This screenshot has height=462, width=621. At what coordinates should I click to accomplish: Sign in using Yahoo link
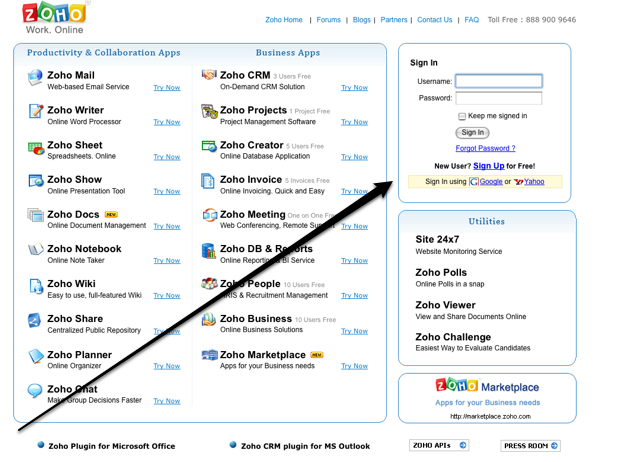[534, 182]
